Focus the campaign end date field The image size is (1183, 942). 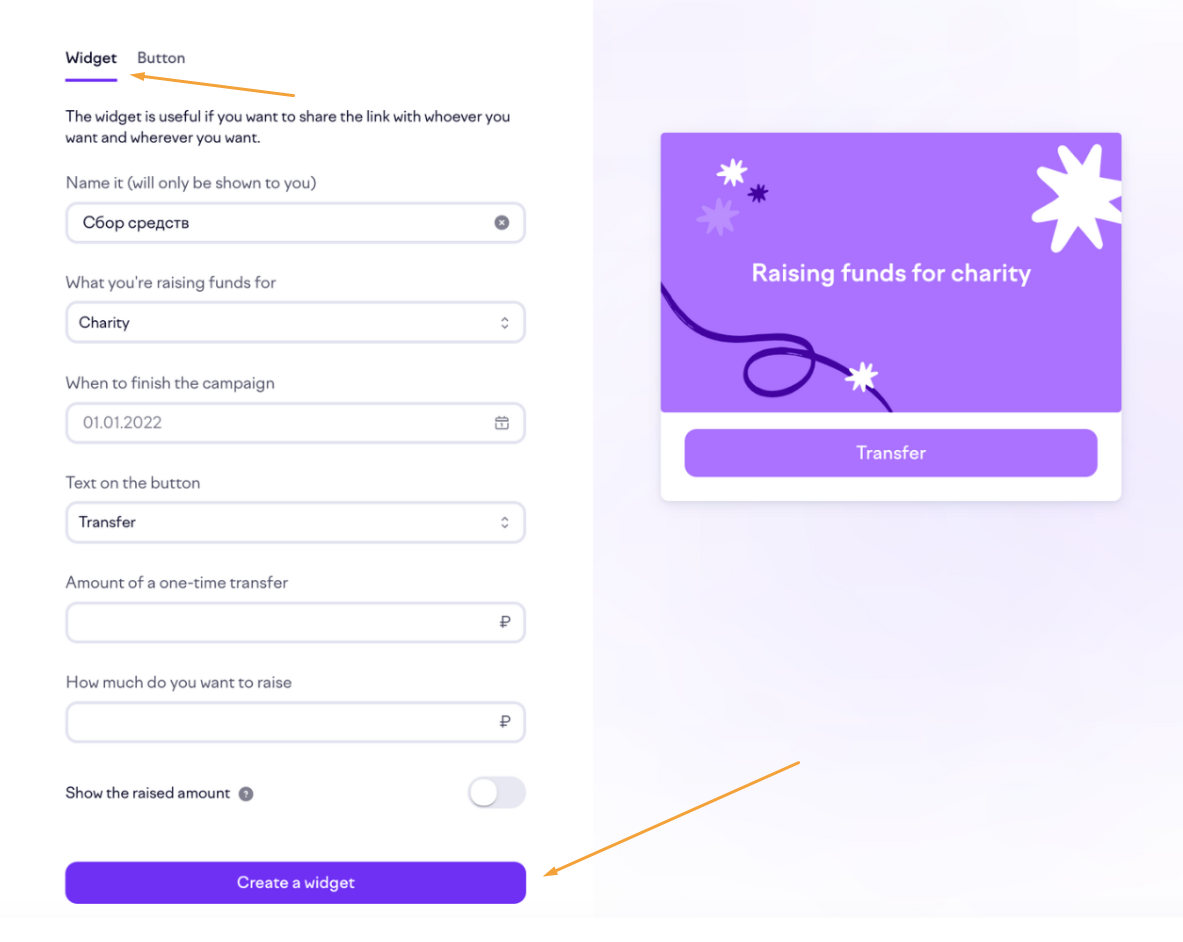[x=295, y=422]
